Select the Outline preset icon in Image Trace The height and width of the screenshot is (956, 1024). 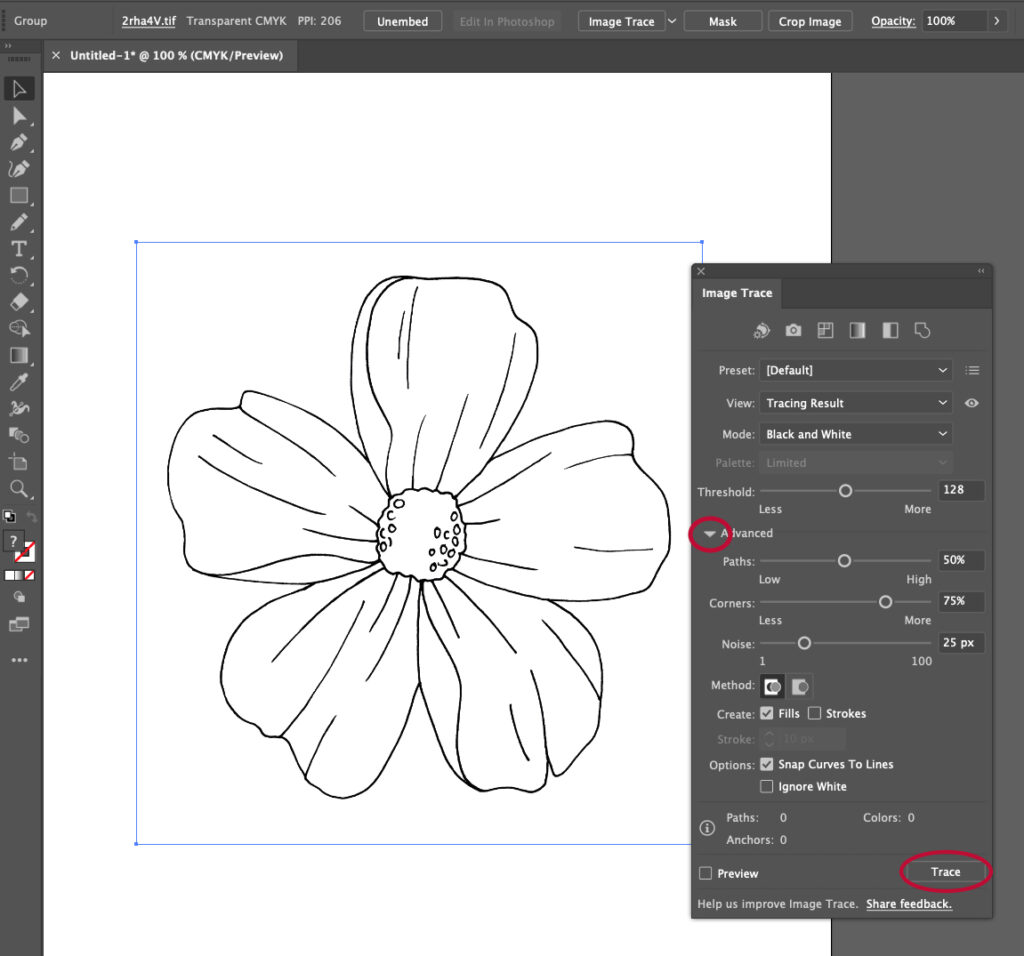point(922,330)
